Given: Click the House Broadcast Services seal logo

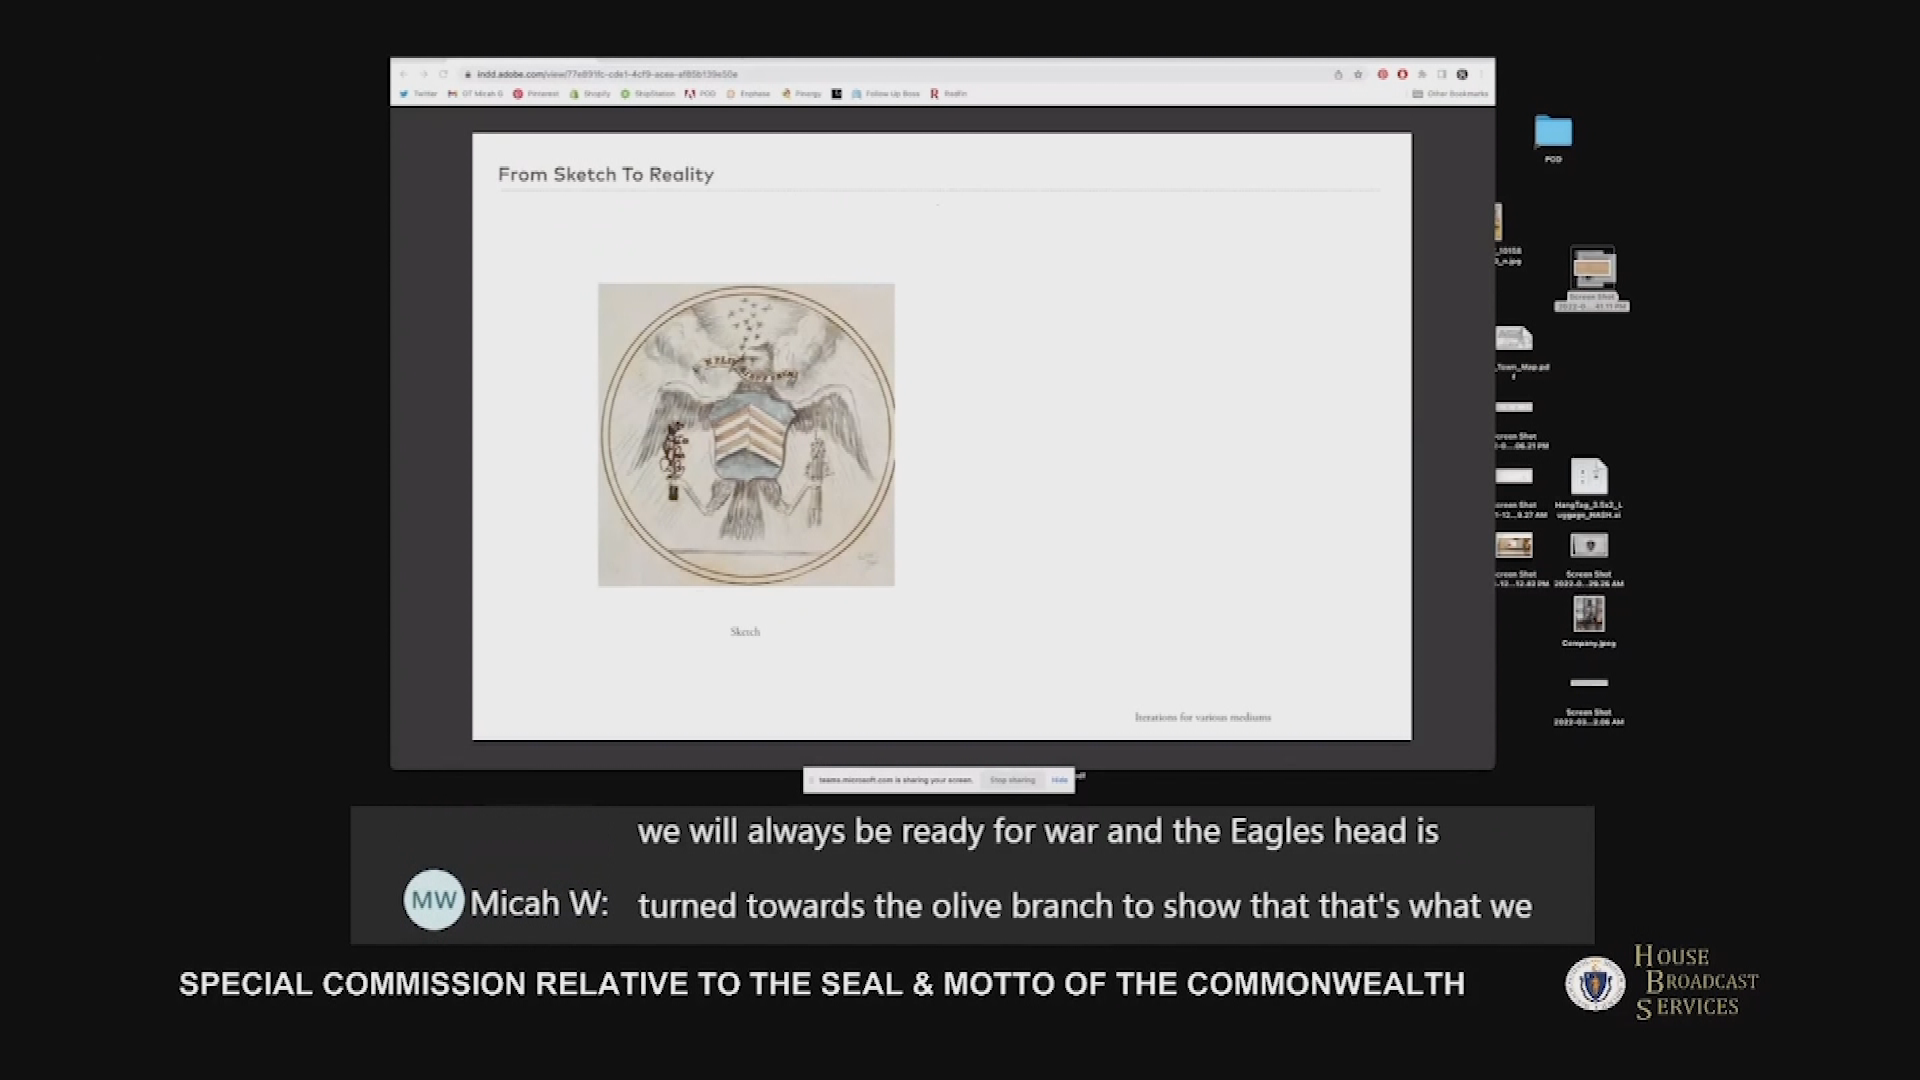Looking at the screenshot, I should [x=1595, y=983].
